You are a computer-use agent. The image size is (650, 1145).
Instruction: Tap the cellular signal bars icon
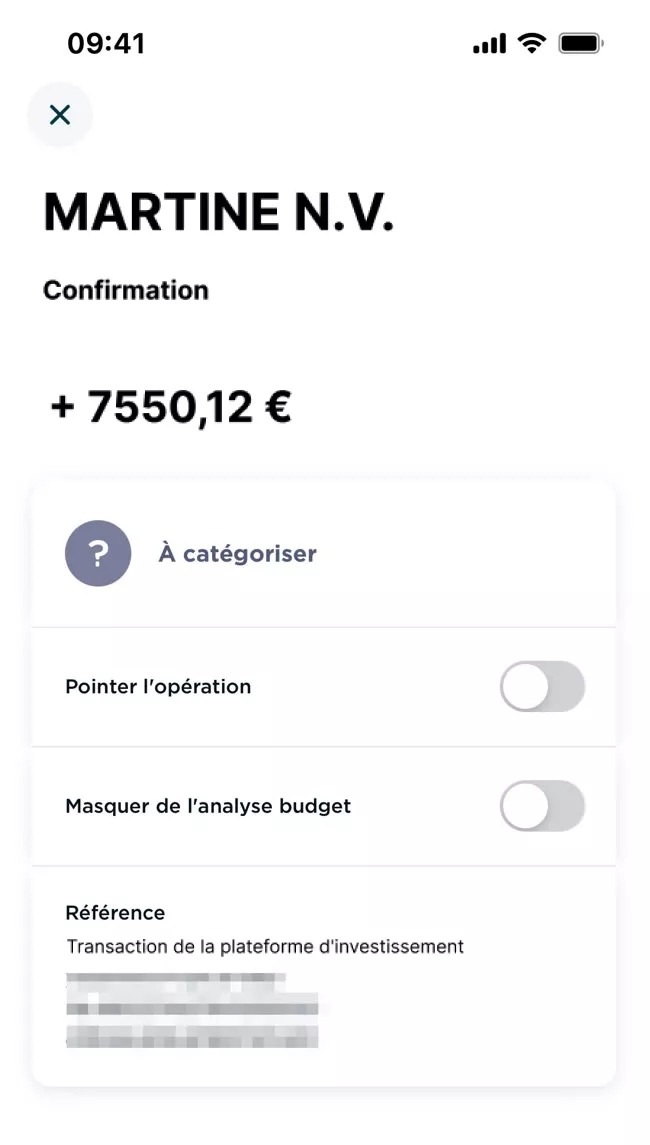coord(489,43)
